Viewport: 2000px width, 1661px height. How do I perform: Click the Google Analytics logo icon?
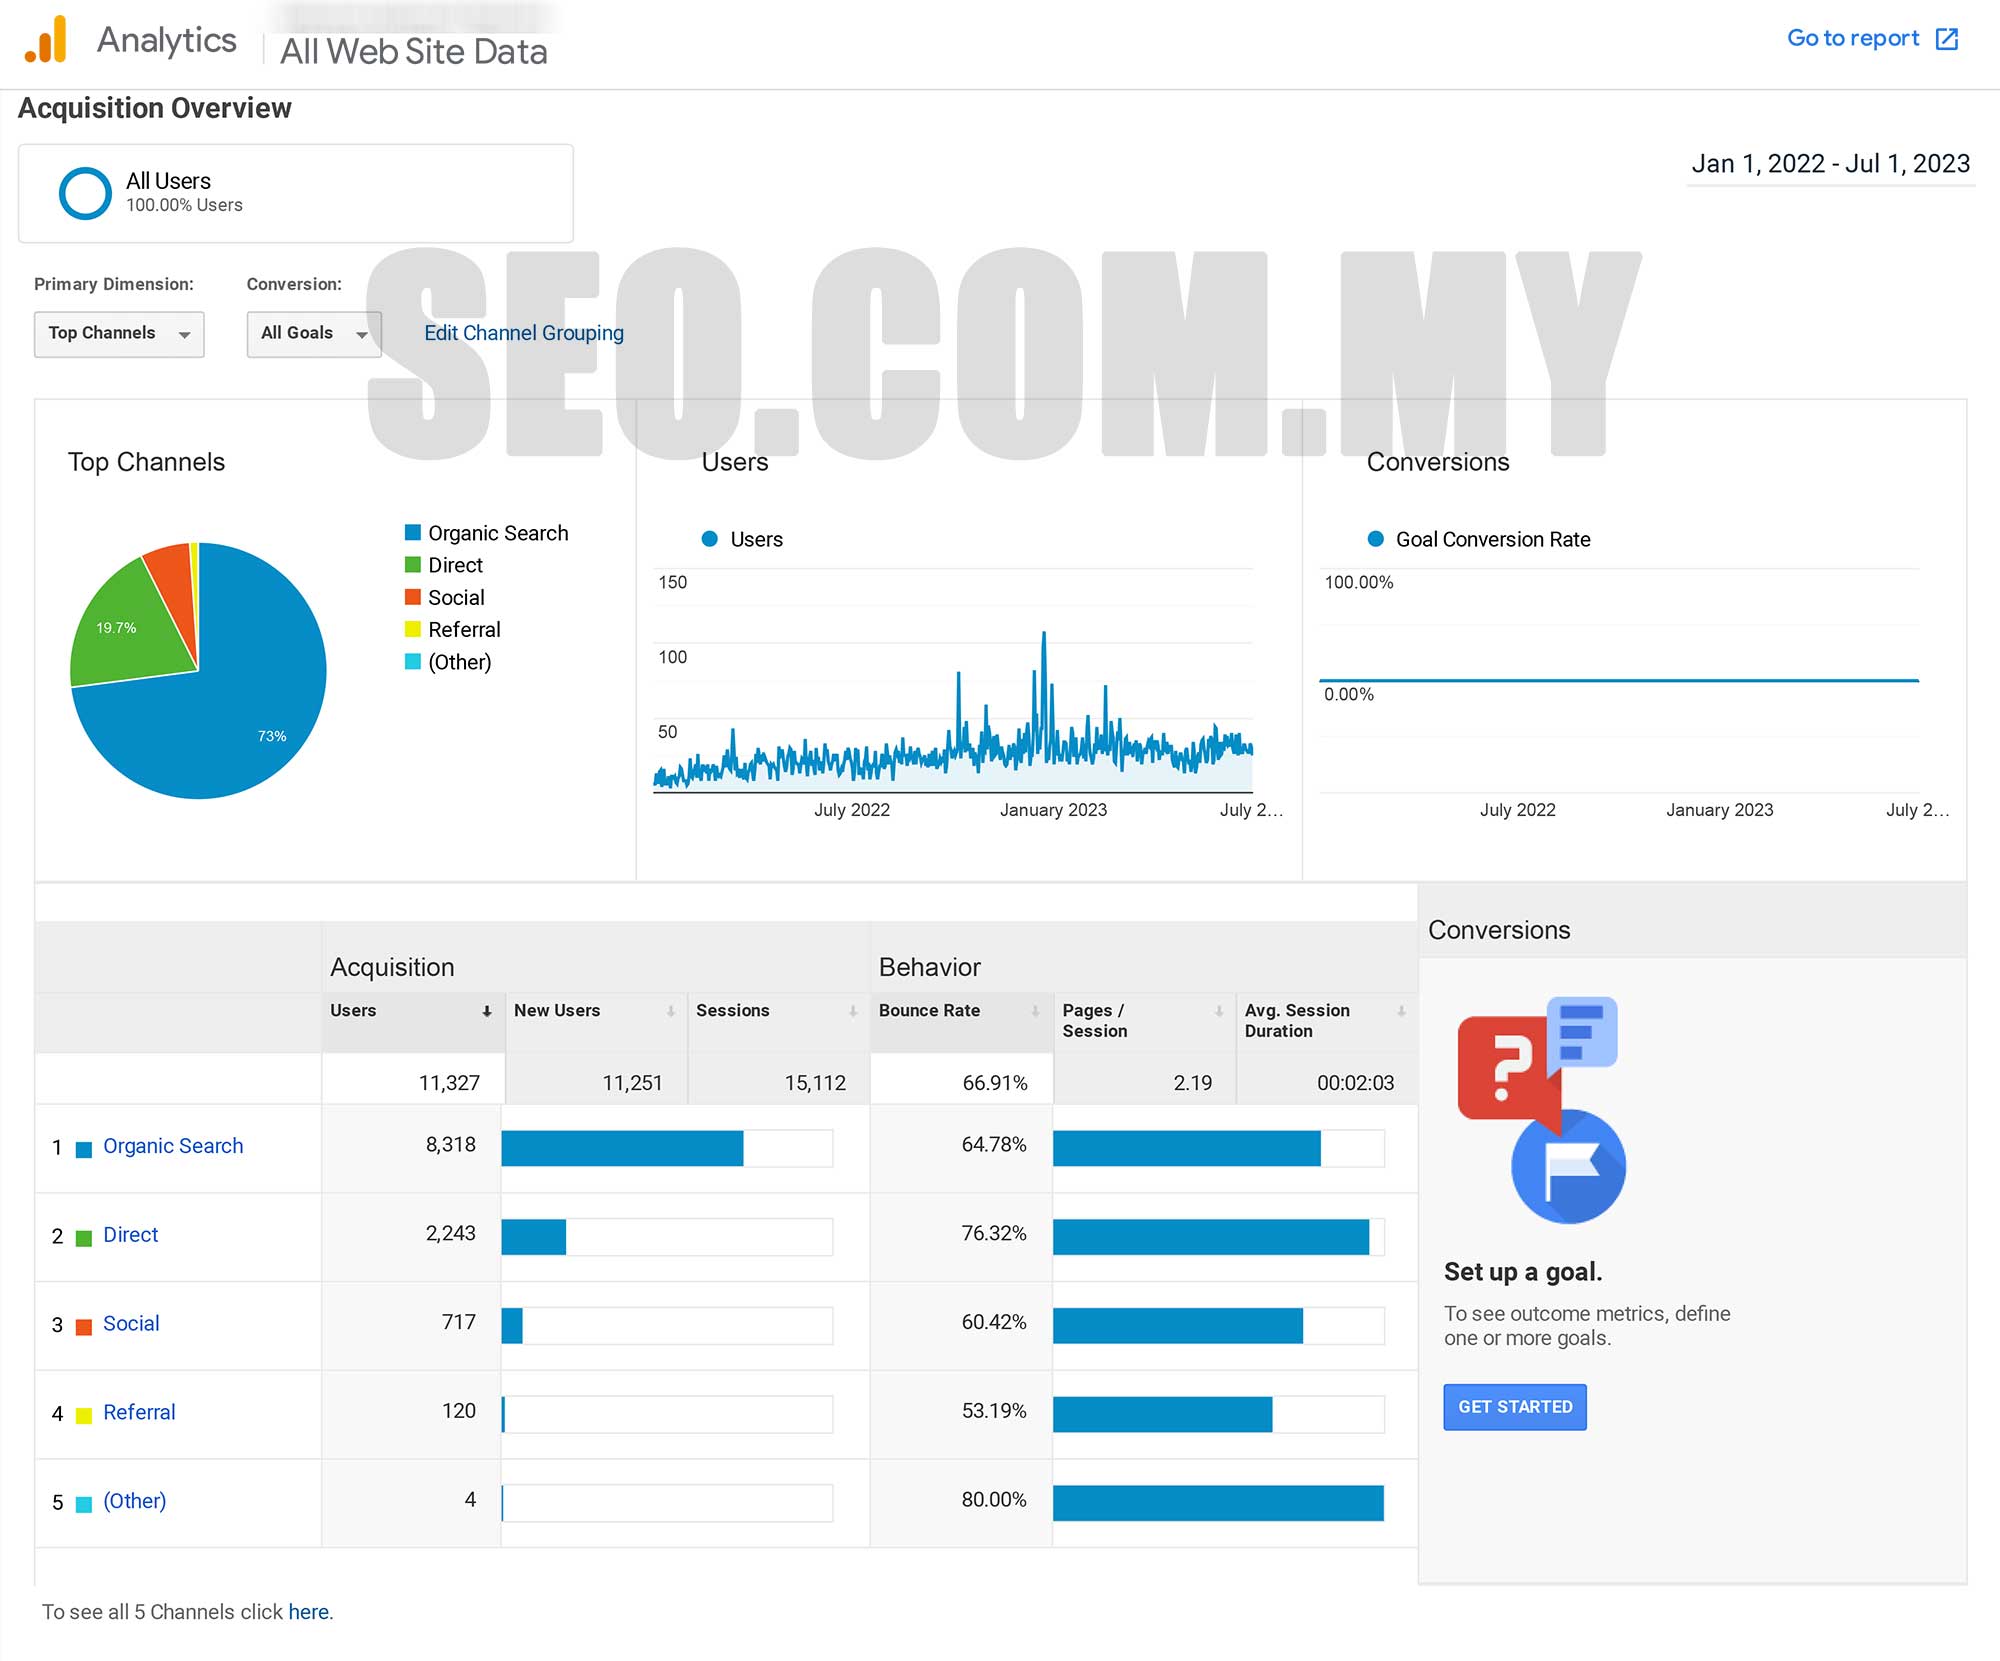pyautogui.click(x=46, y=39)
